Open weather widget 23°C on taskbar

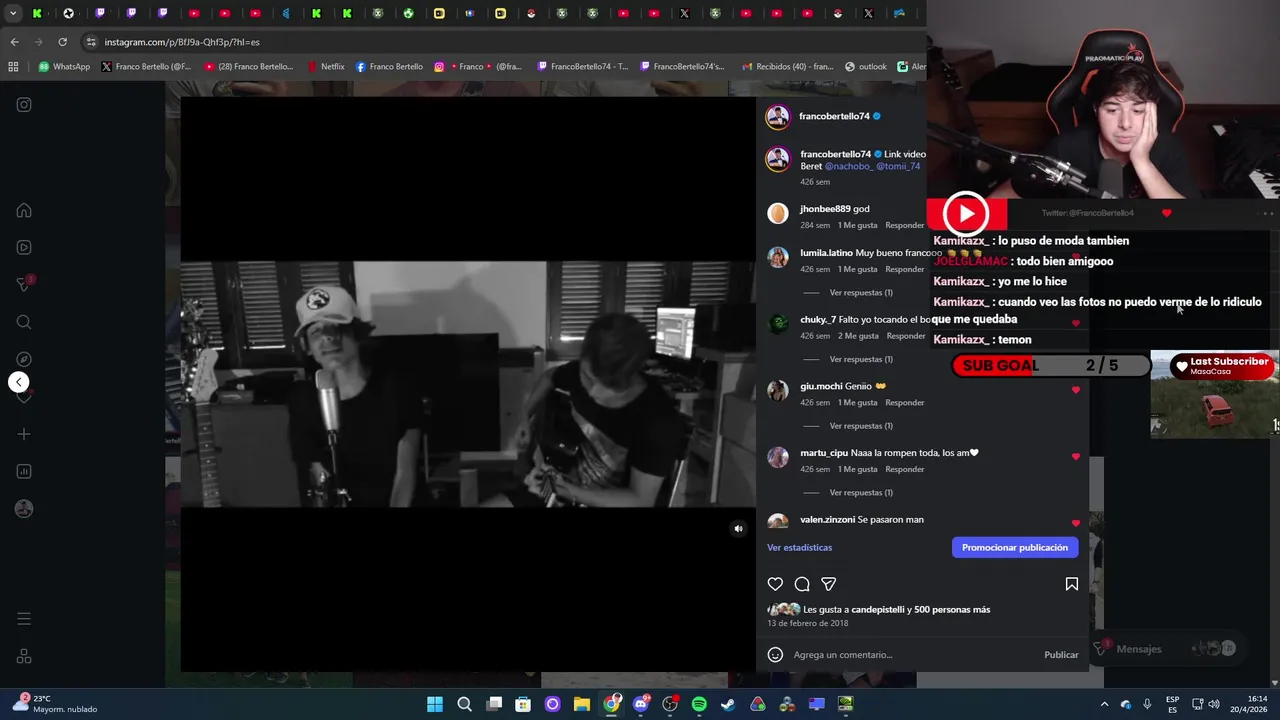tap(56, 704)
